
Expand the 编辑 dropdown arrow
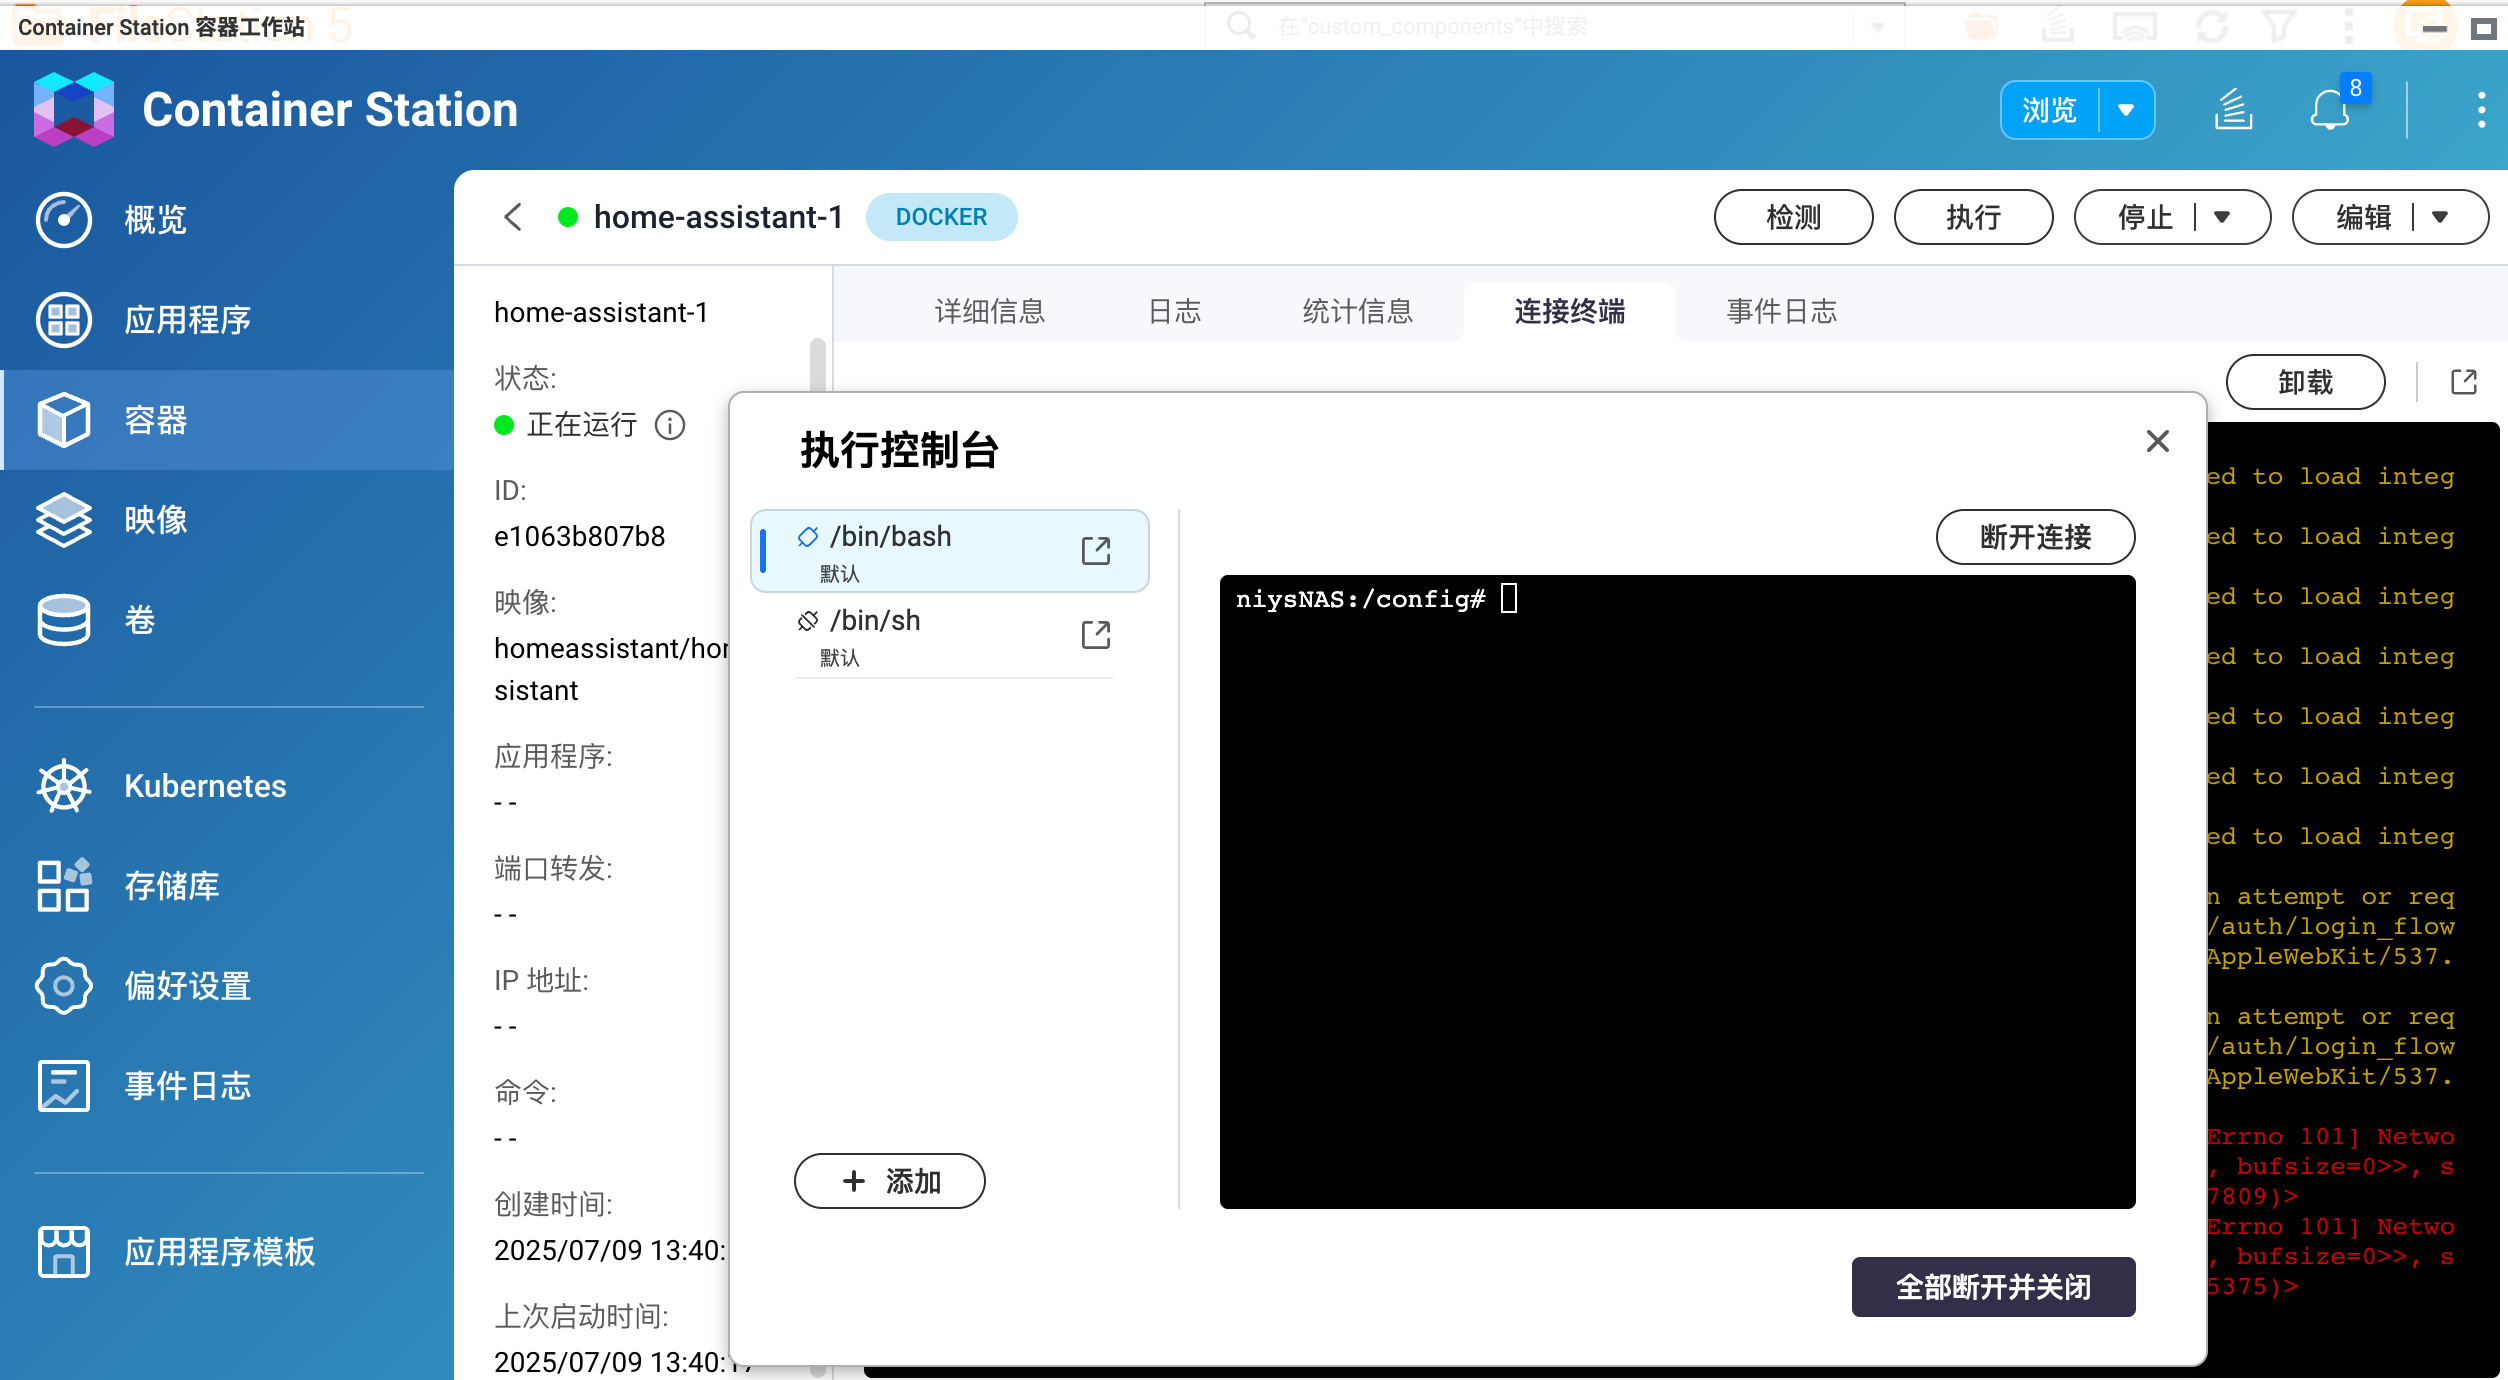(2440, 217)
